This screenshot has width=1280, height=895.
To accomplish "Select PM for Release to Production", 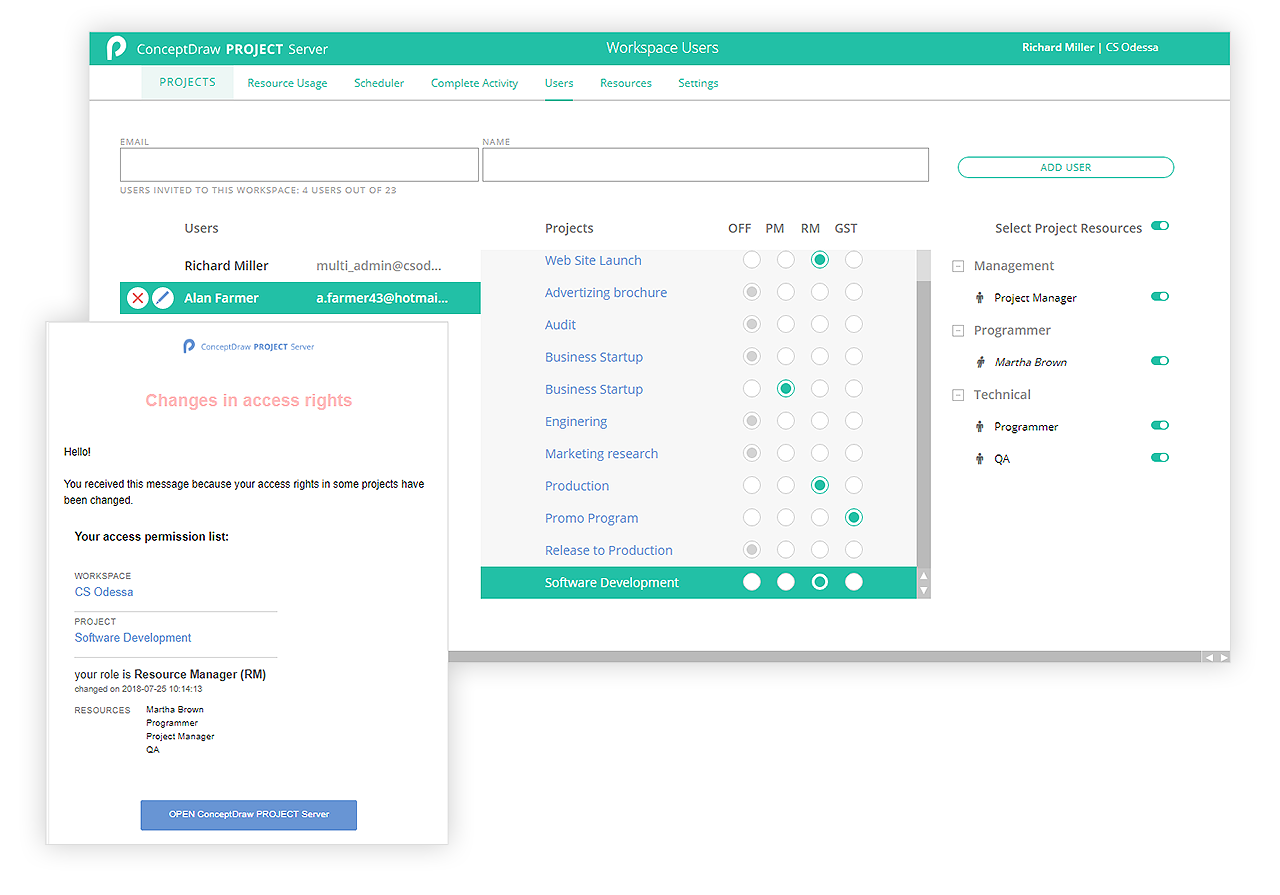I will [786, 550].
